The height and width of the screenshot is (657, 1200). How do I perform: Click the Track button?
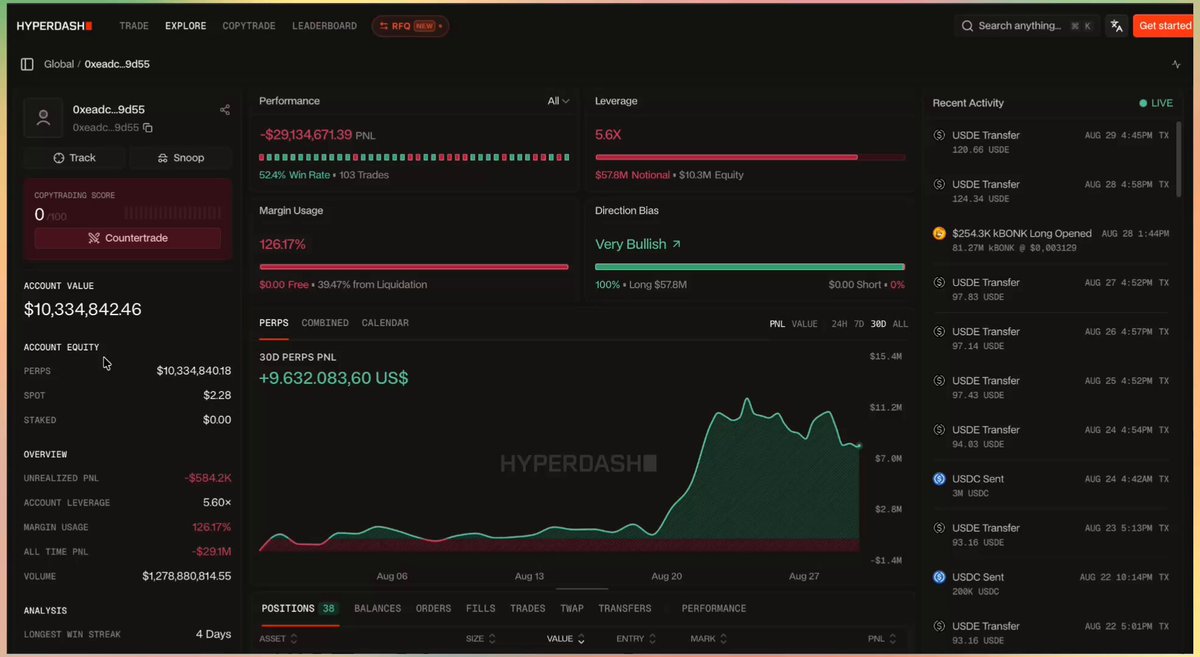[75, 158]
